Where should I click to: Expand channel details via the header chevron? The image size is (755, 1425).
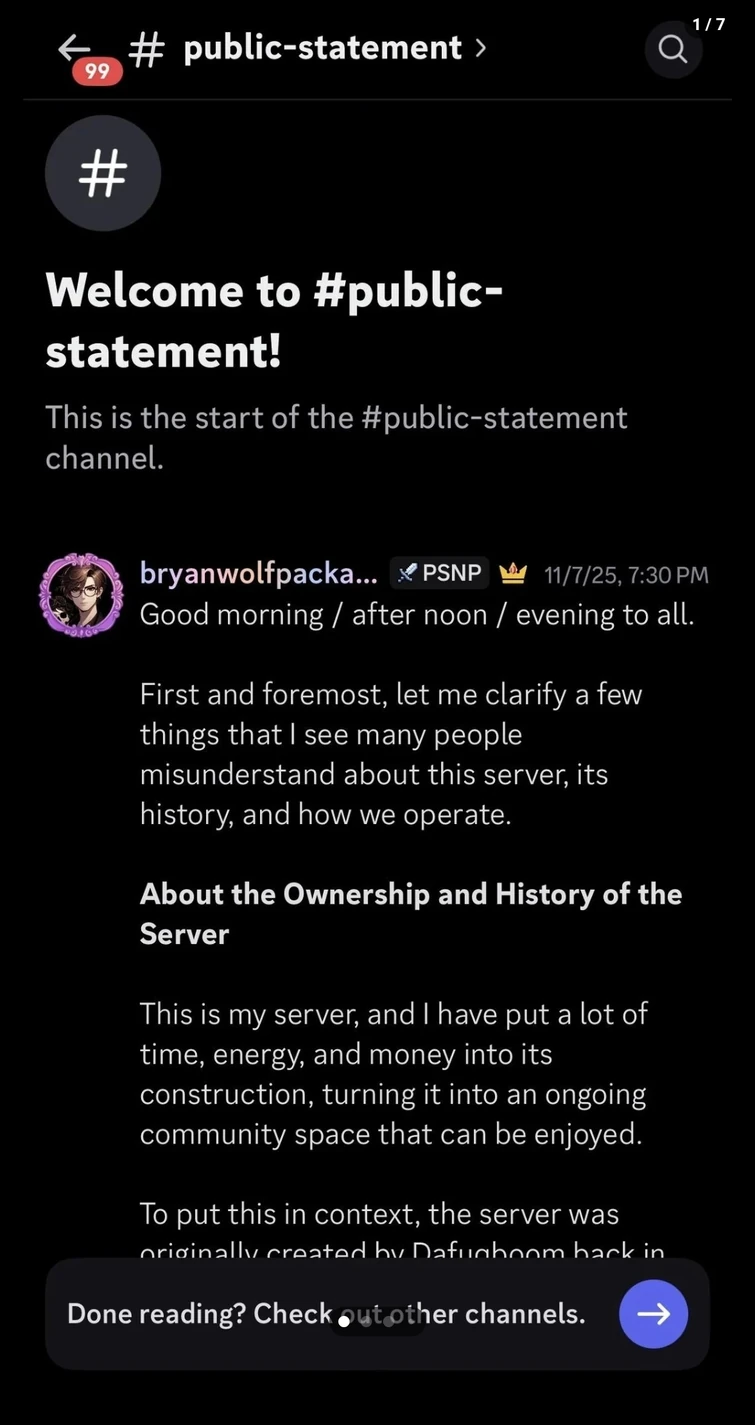481,47
